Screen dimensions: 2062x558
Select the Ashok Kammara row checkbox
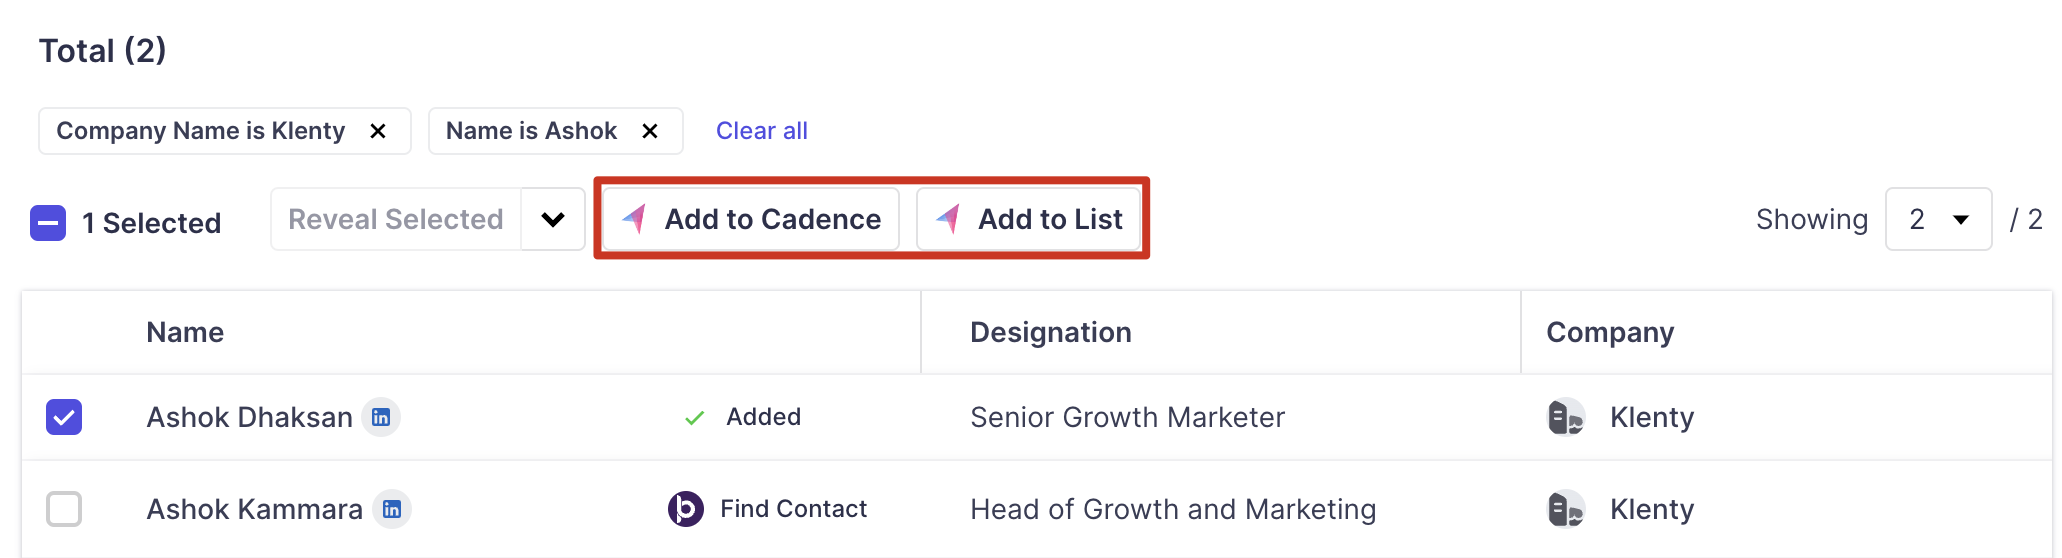[x=64, y=509]
